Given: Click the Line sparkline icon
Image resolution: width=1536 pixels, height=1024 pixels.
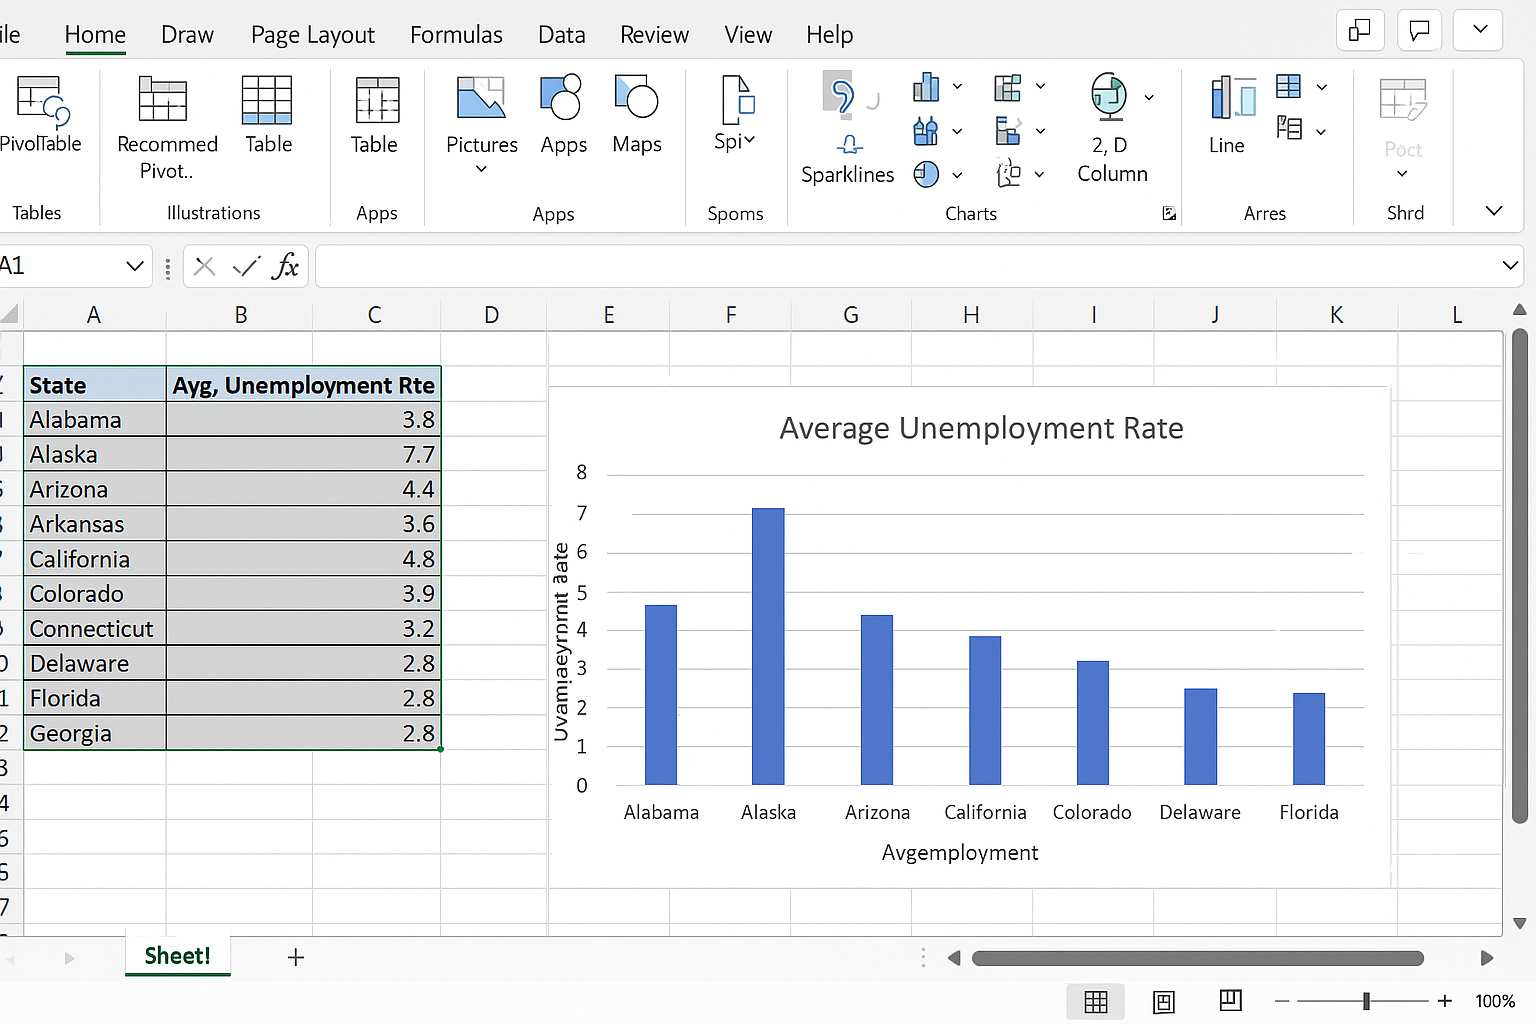Looking at the screenshot, I should click(x=1232, y=98).
